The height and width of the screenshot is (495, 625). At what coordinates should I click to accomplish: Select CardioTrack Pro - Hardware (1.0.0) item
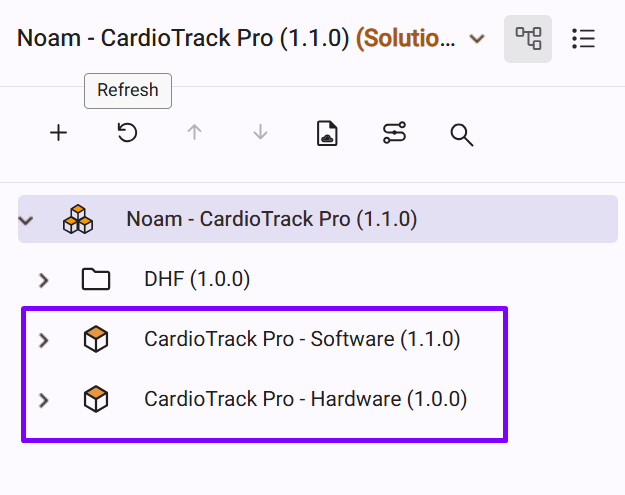pos(305,400)
